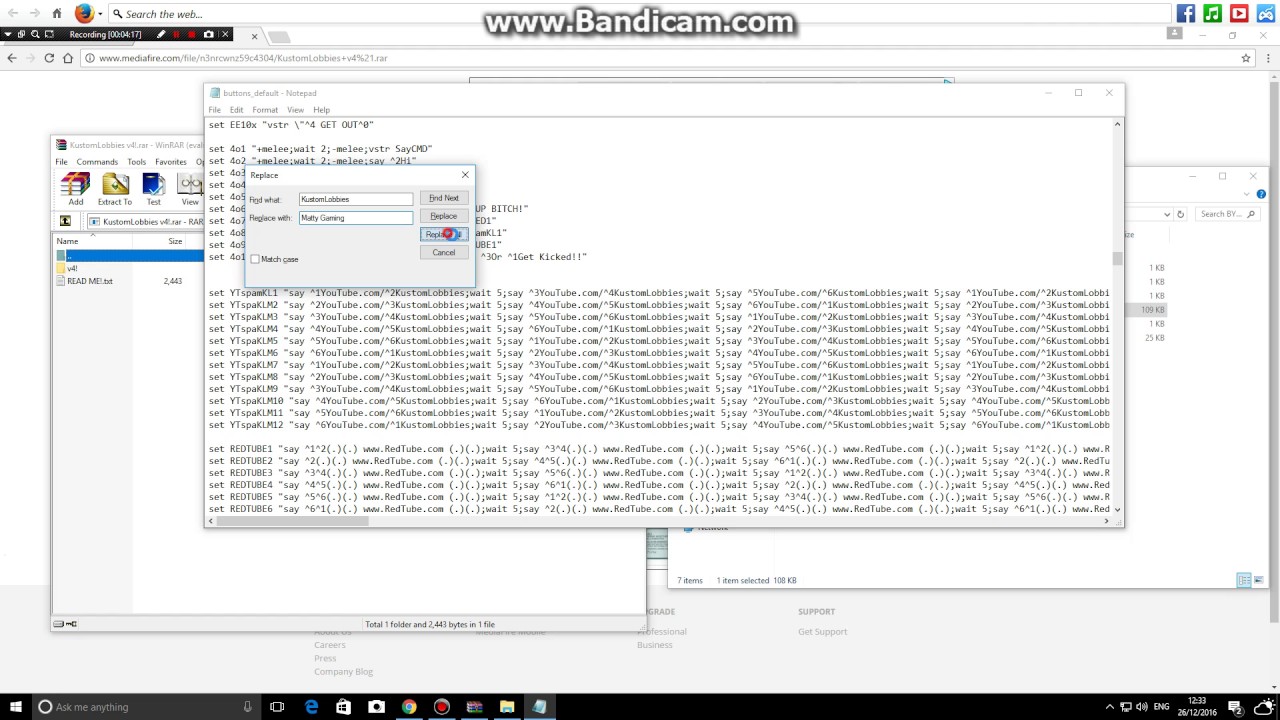Click the Facebook icon in browser toolbar
1280x720 pixels.
tap(1186, 14)
